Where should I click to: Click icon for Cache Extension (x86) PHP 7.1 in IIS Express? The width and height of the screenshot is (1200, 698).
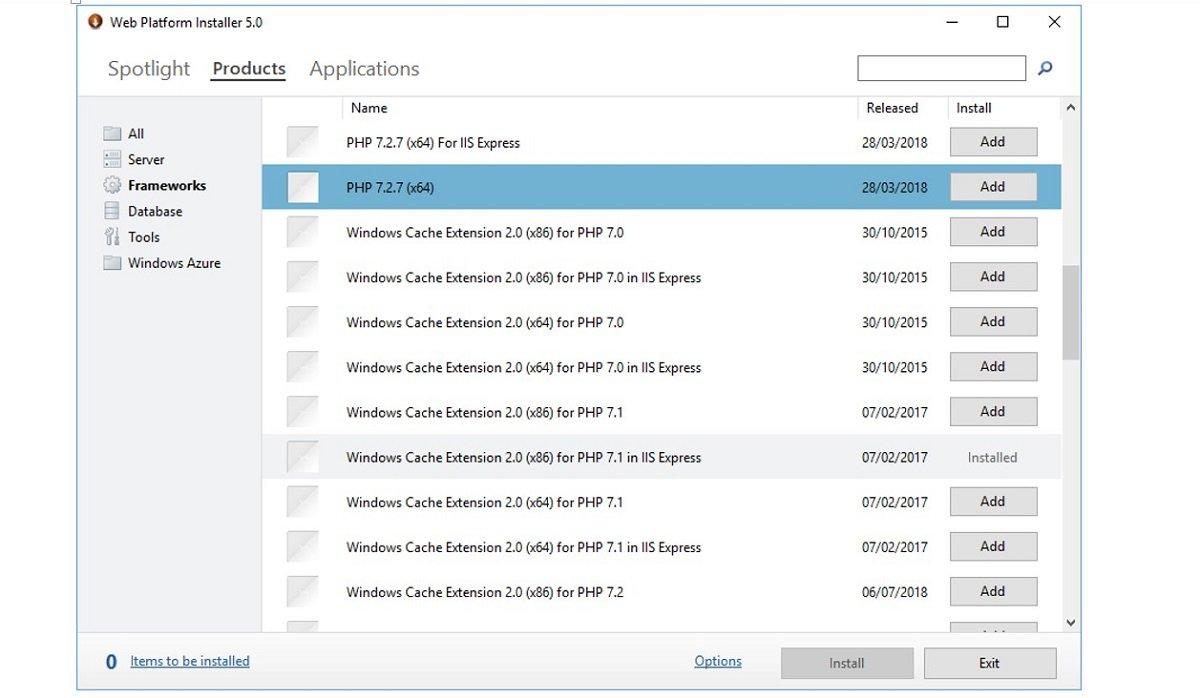pyautogui.click(x=303, y=457)
